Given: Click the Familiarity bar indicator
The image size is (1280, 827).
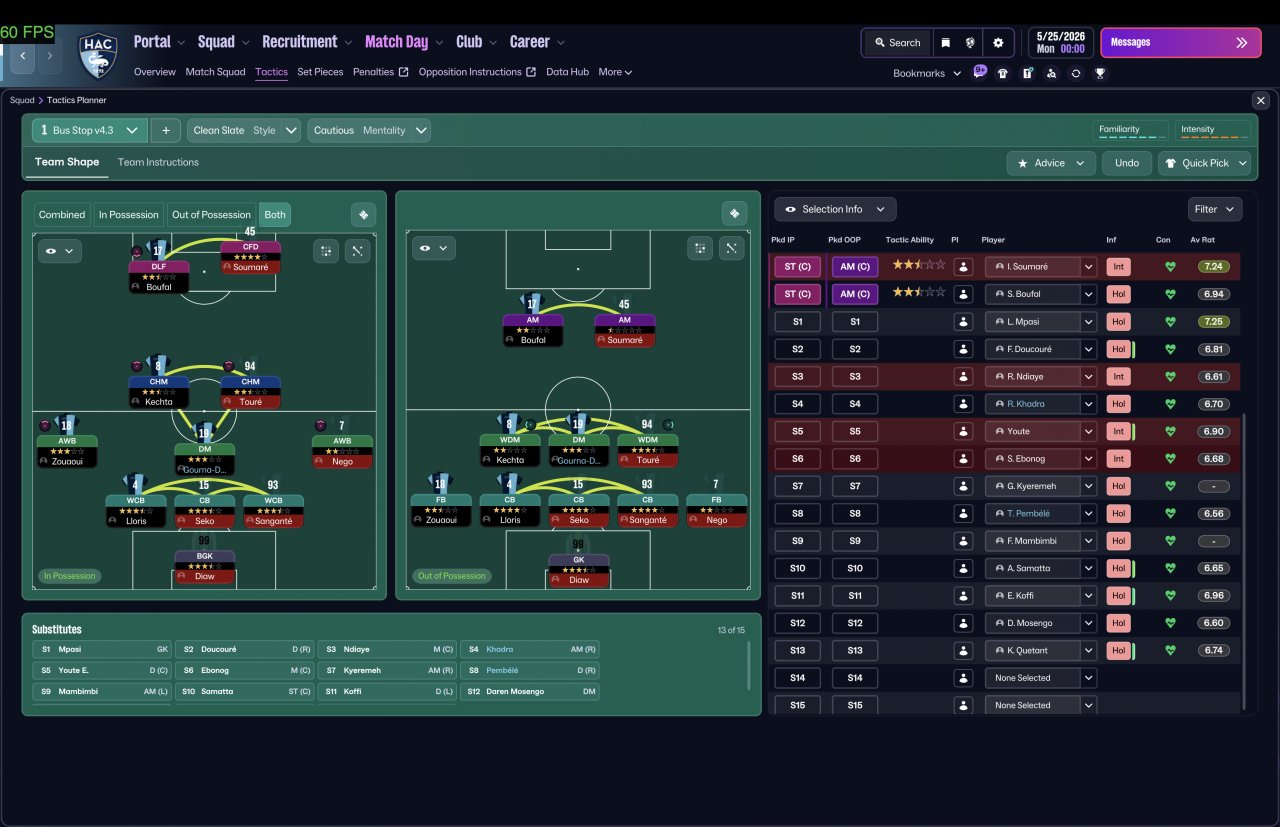Looking at the screenshot, I should tap(1130, 131).
